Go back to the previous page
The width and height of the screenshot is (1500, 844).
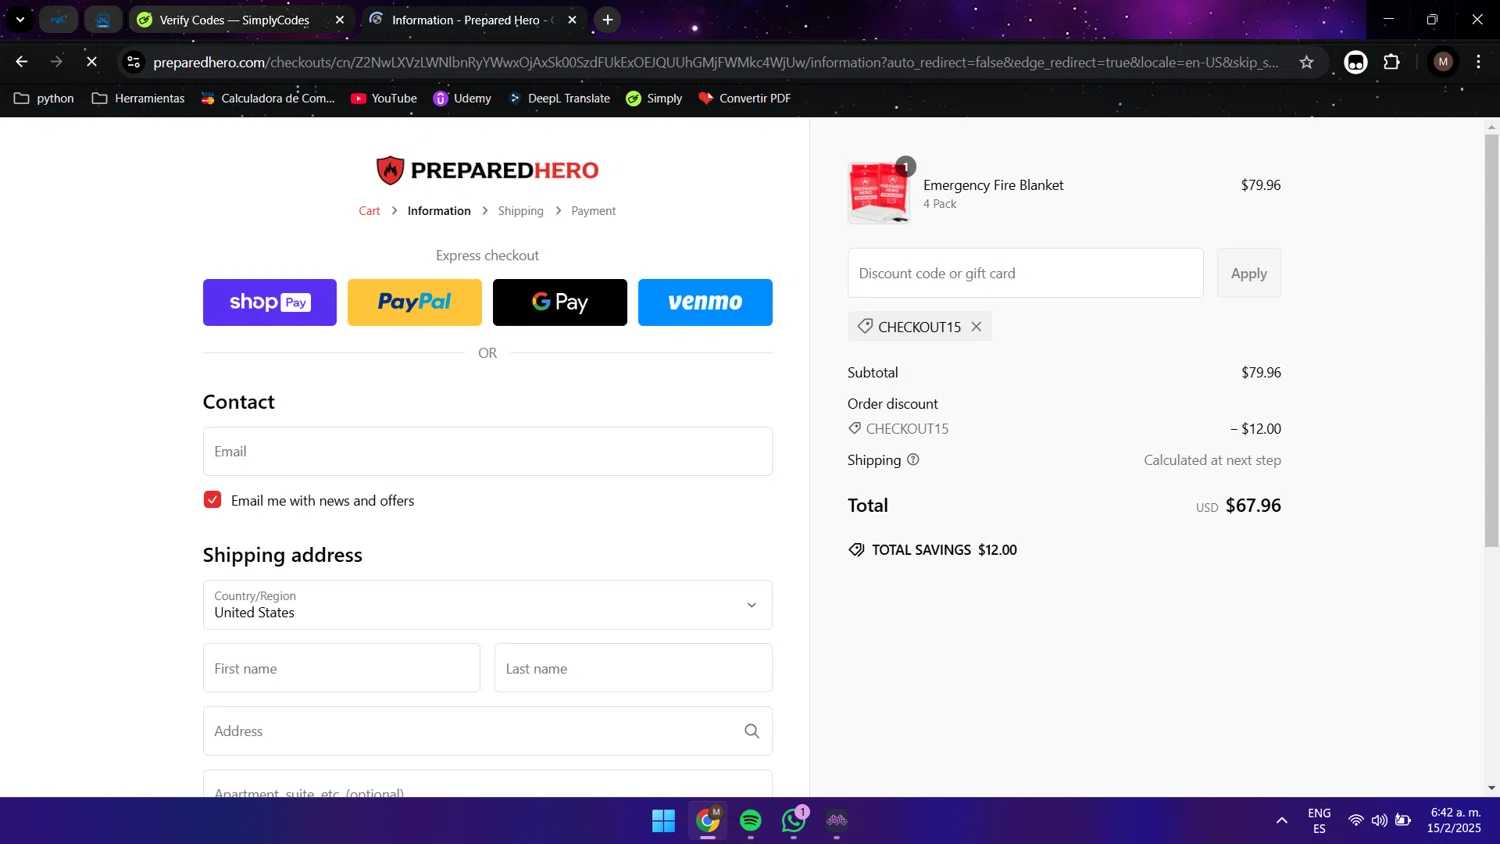pyautogui.click(x=22, y=62)
